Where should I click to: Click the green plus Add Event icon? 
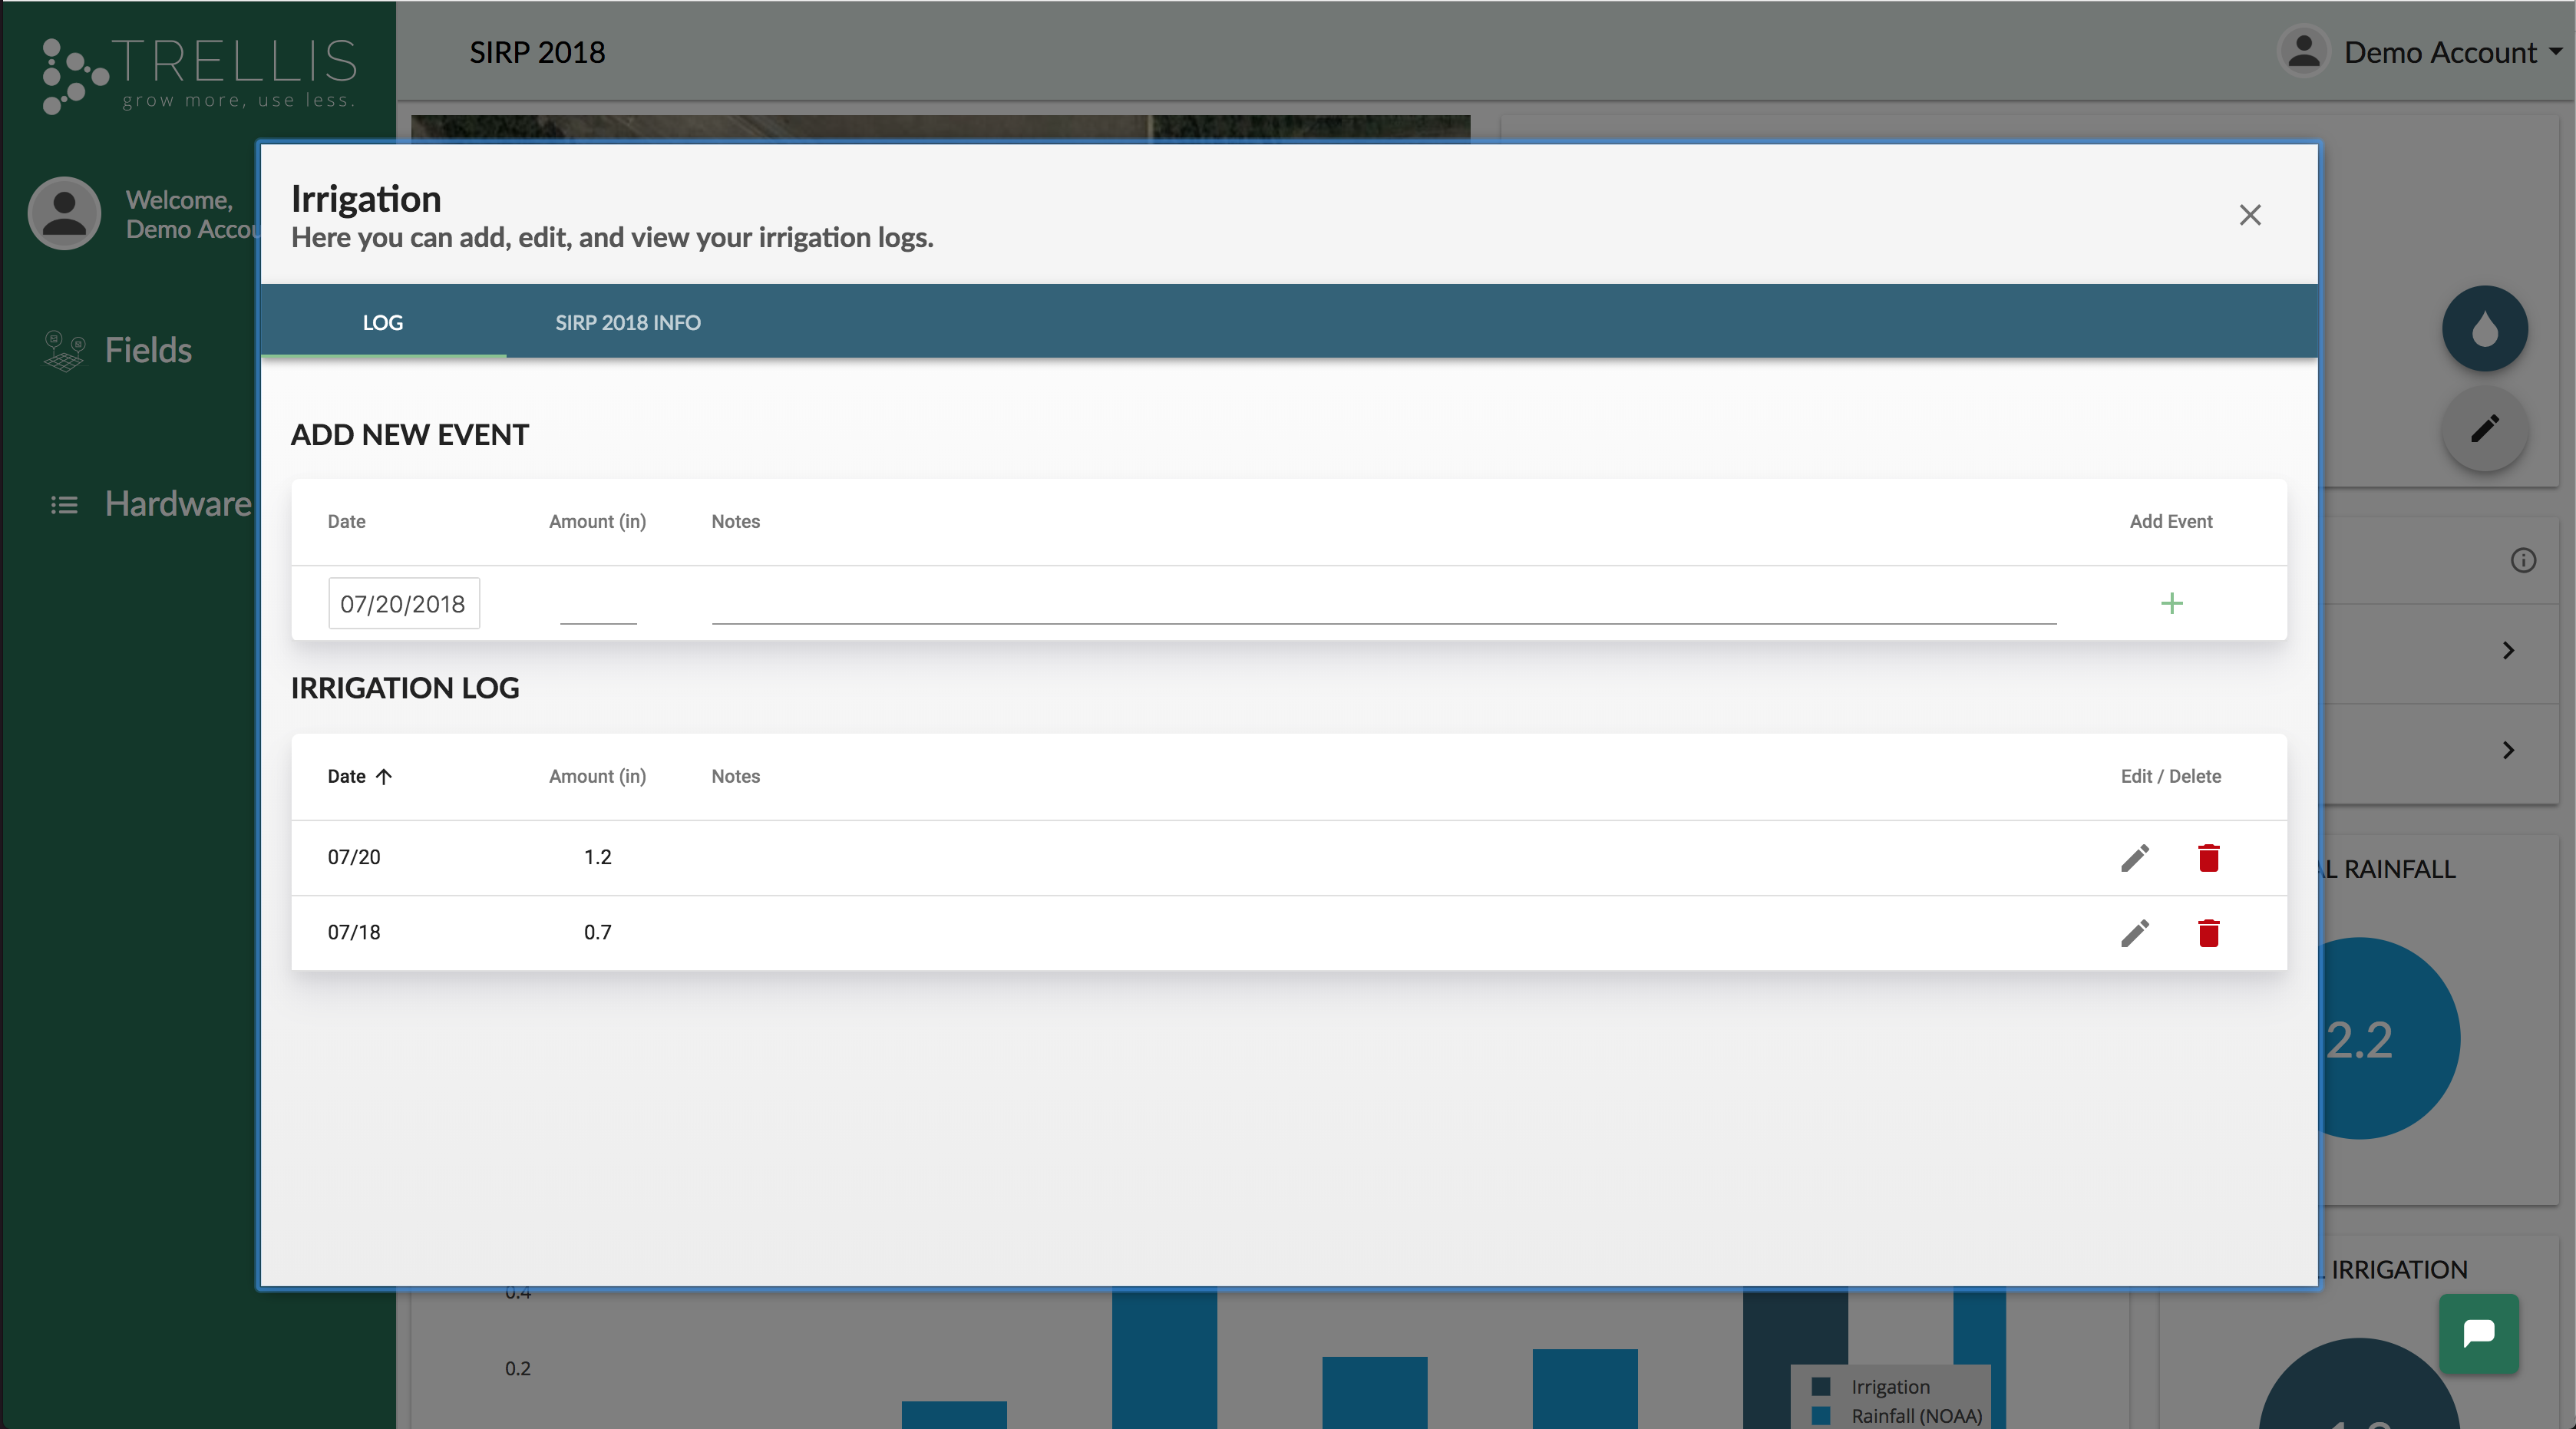(2171, 603)
